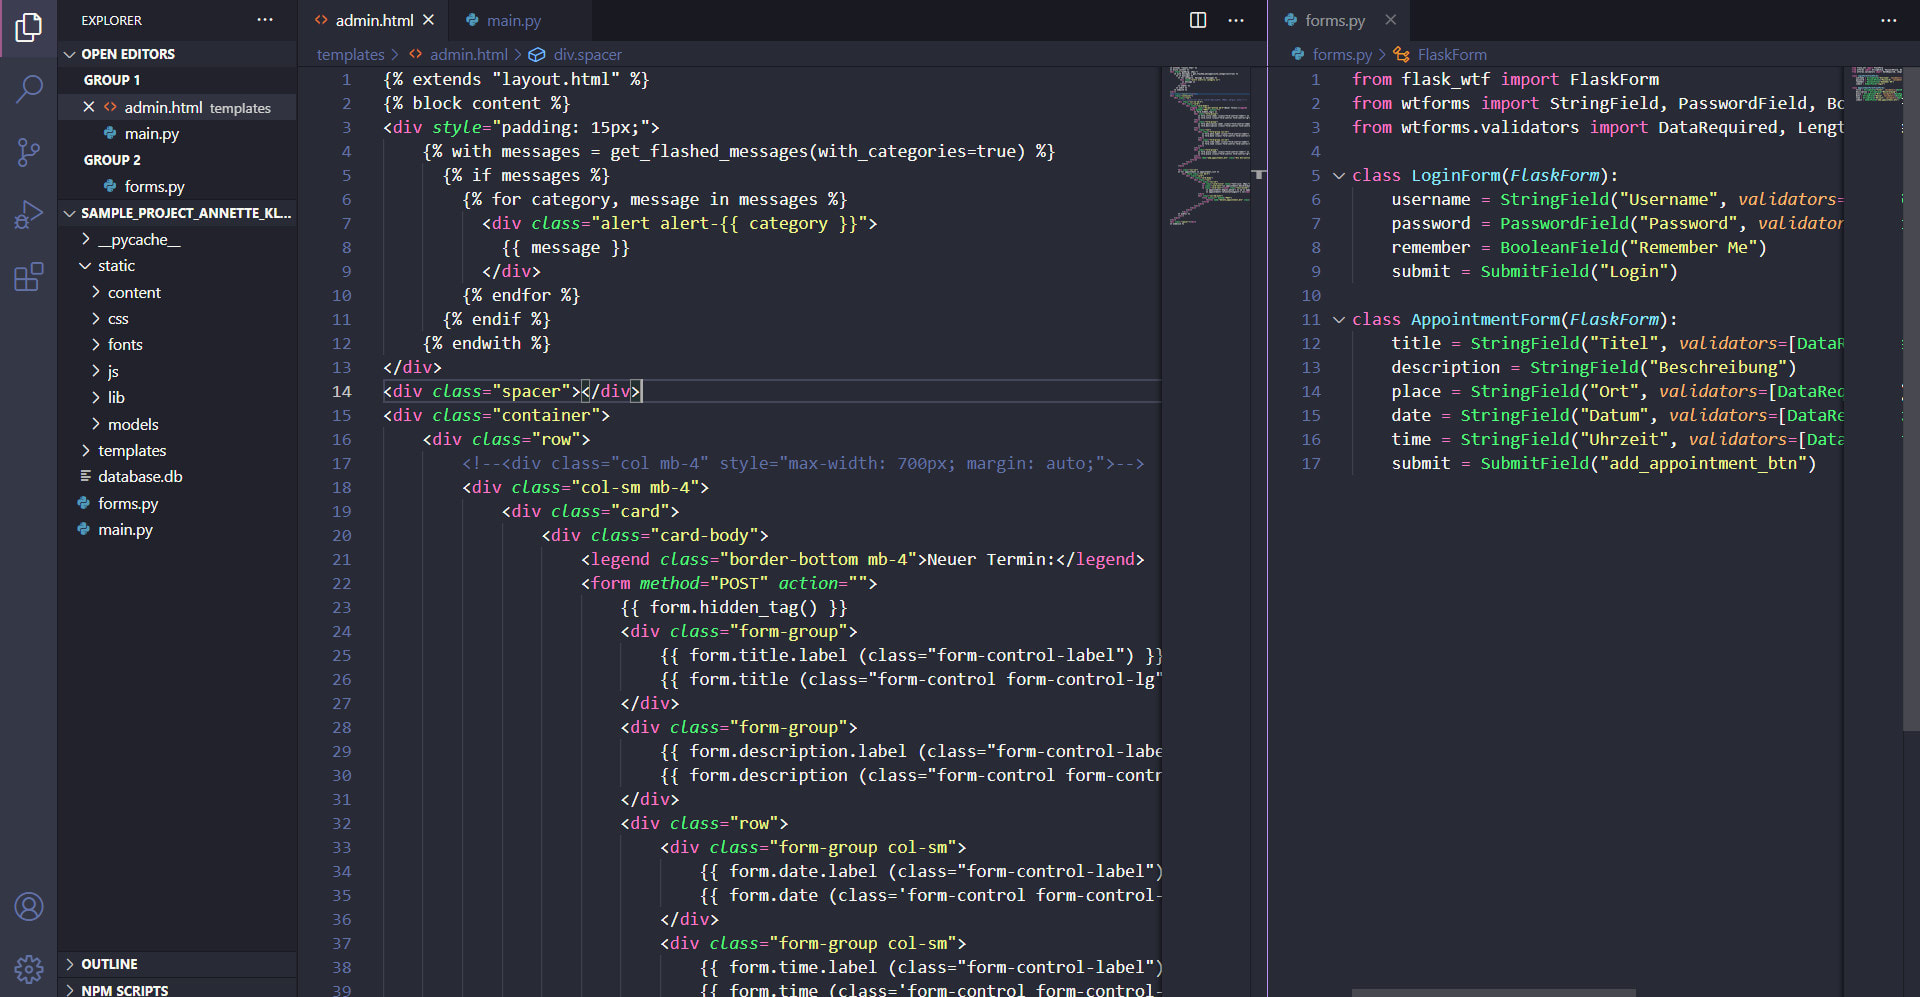1920x997 pixels.
Task: Click the forms.py minimap
Action: (1876, 85)
